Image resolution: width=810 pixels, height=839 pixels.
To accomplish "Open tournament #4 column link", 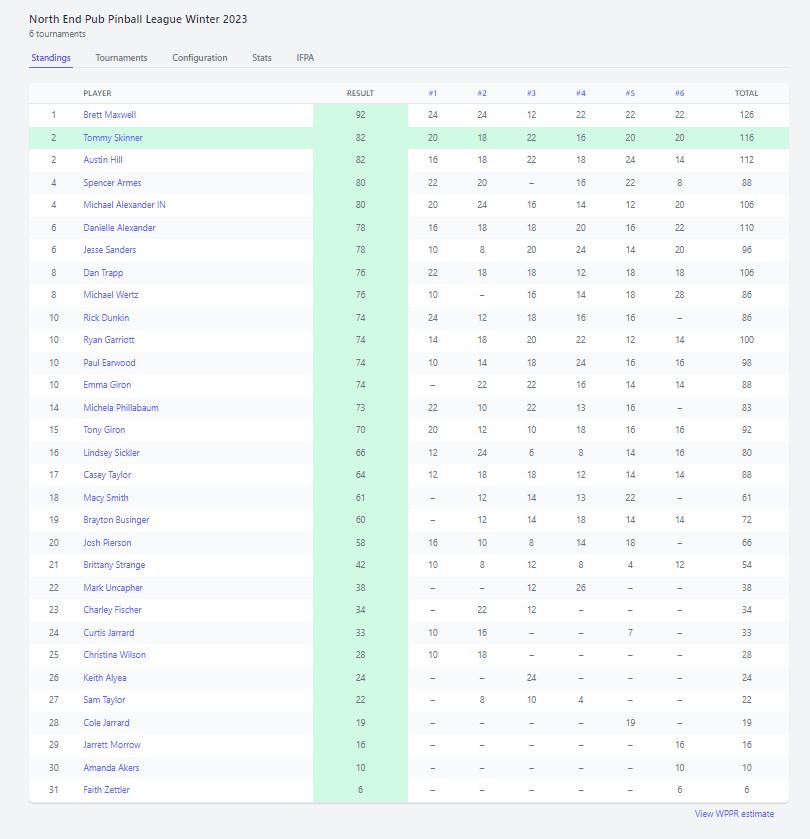I will (x=581, y=93).
